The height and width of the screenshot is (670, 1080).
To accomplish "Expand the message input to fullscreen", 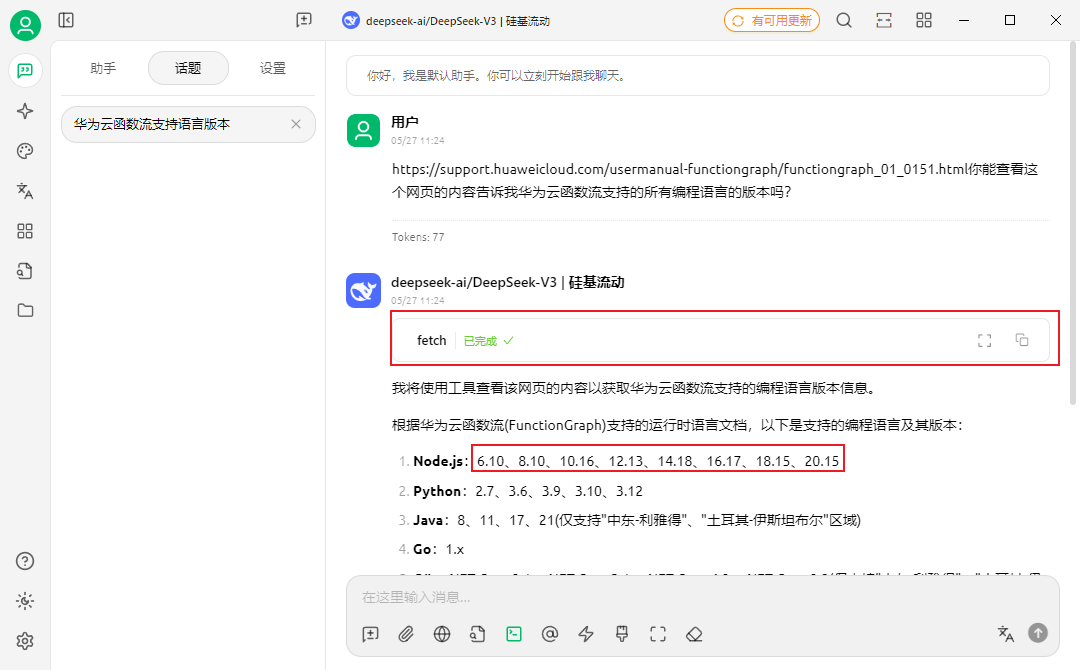I will tap(658, 634).
